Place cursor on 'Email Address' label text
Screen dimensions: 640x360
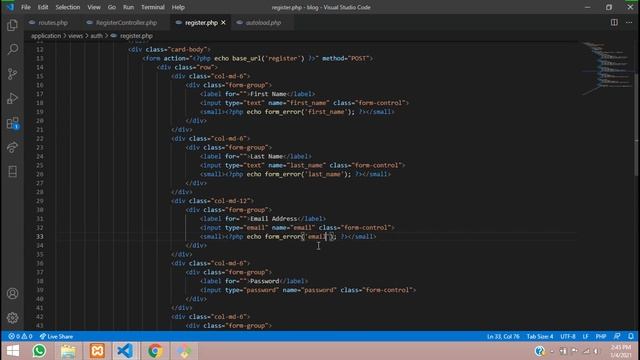pos(273,219)
